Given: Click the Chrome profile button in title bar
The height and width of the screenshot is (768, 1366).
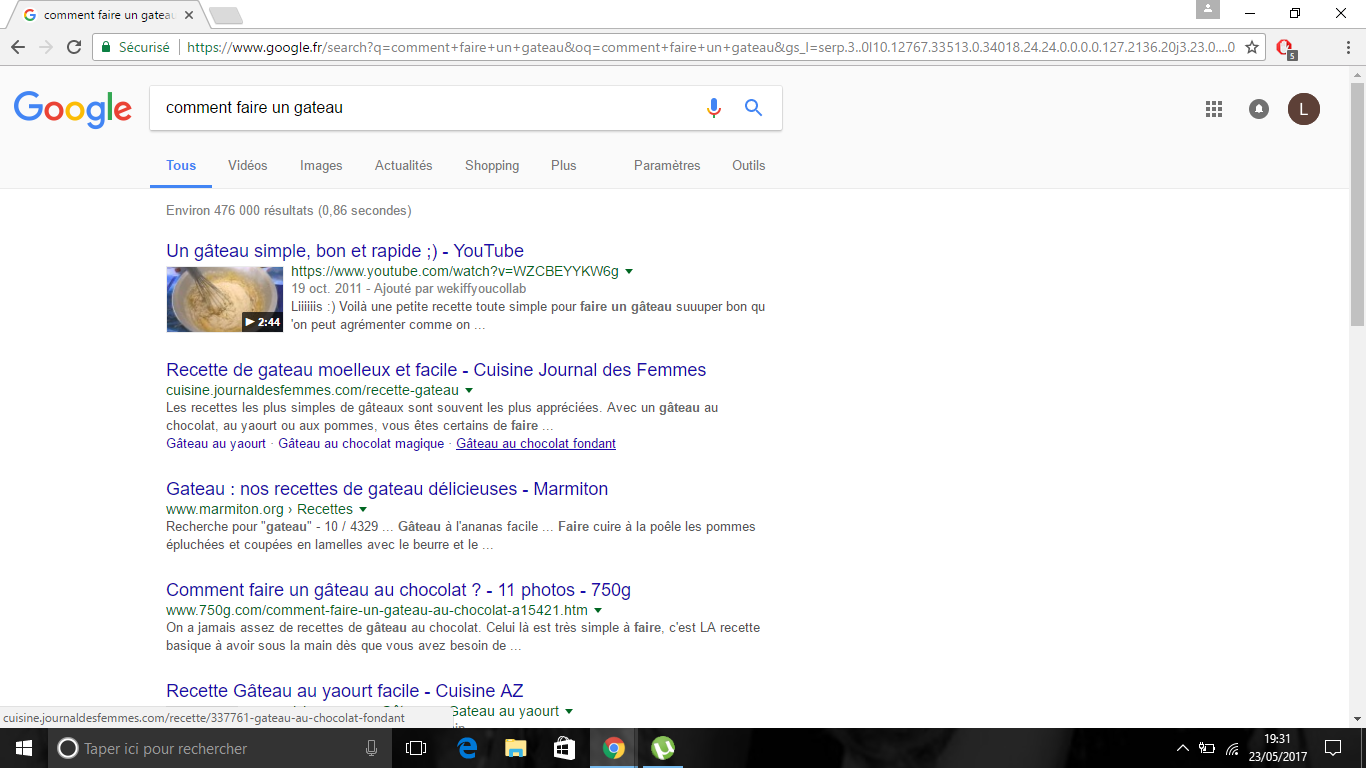Looking at the screenshot, I should pos(1208,10).
